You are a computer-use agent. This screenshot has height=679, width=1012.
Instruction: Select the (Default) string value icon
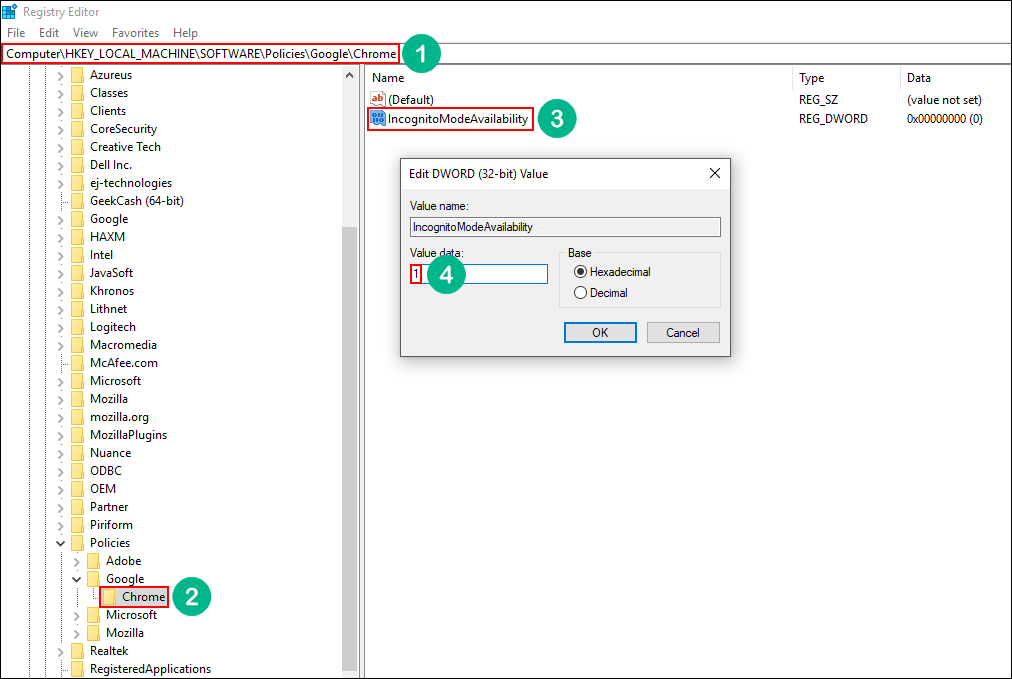tap(378, 99)
